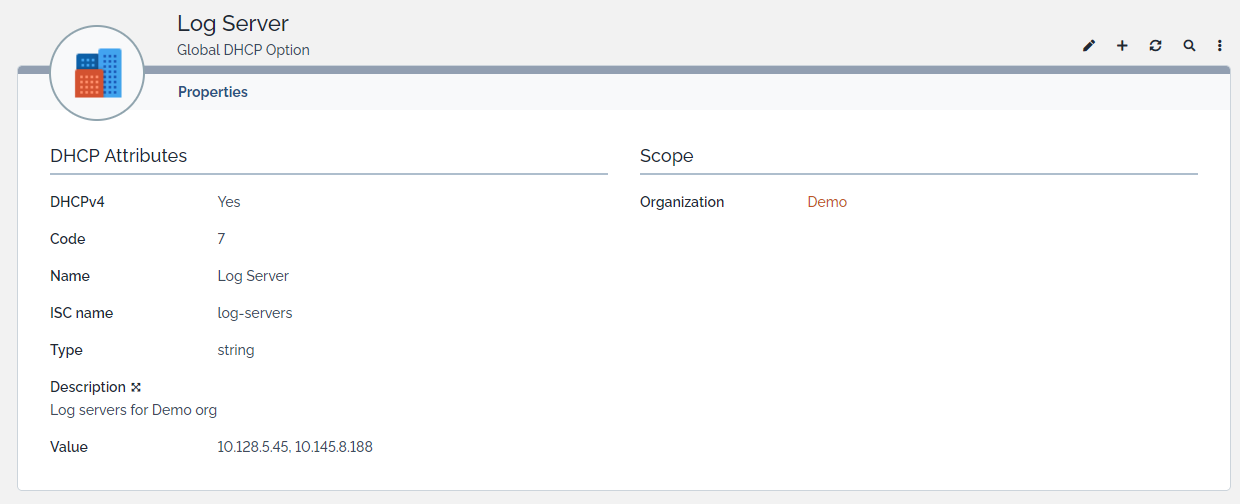
Task: Open the Demo organization link
Action: (x=827, y=202)
